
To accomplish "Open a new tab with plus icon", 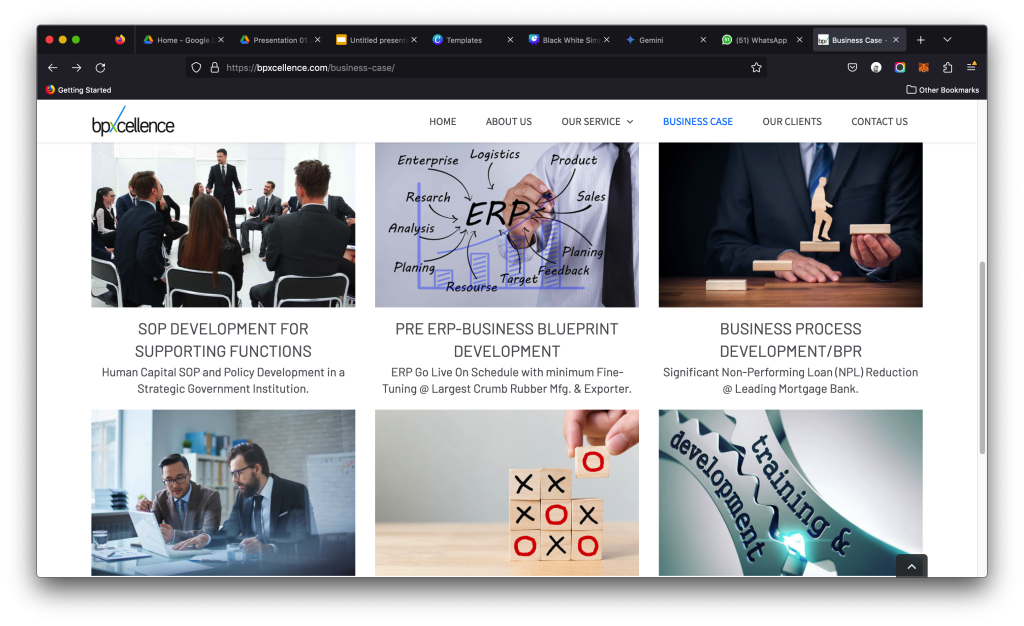I will click(x=921, y=40).
